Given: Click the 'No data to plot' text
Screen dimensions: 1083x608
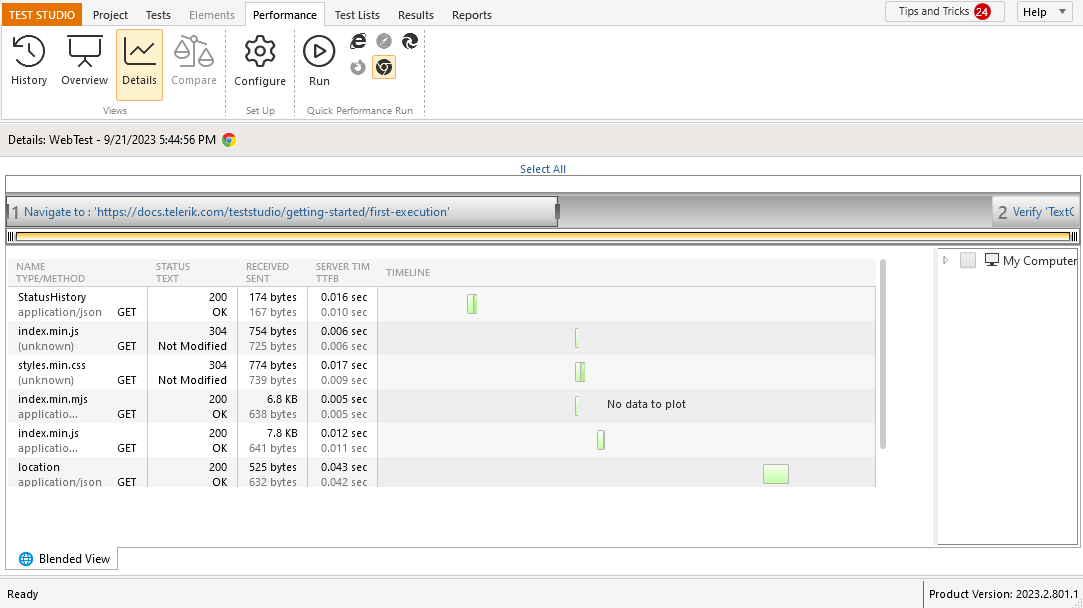Looking at the screenshot, I should [x=646, y=404].
